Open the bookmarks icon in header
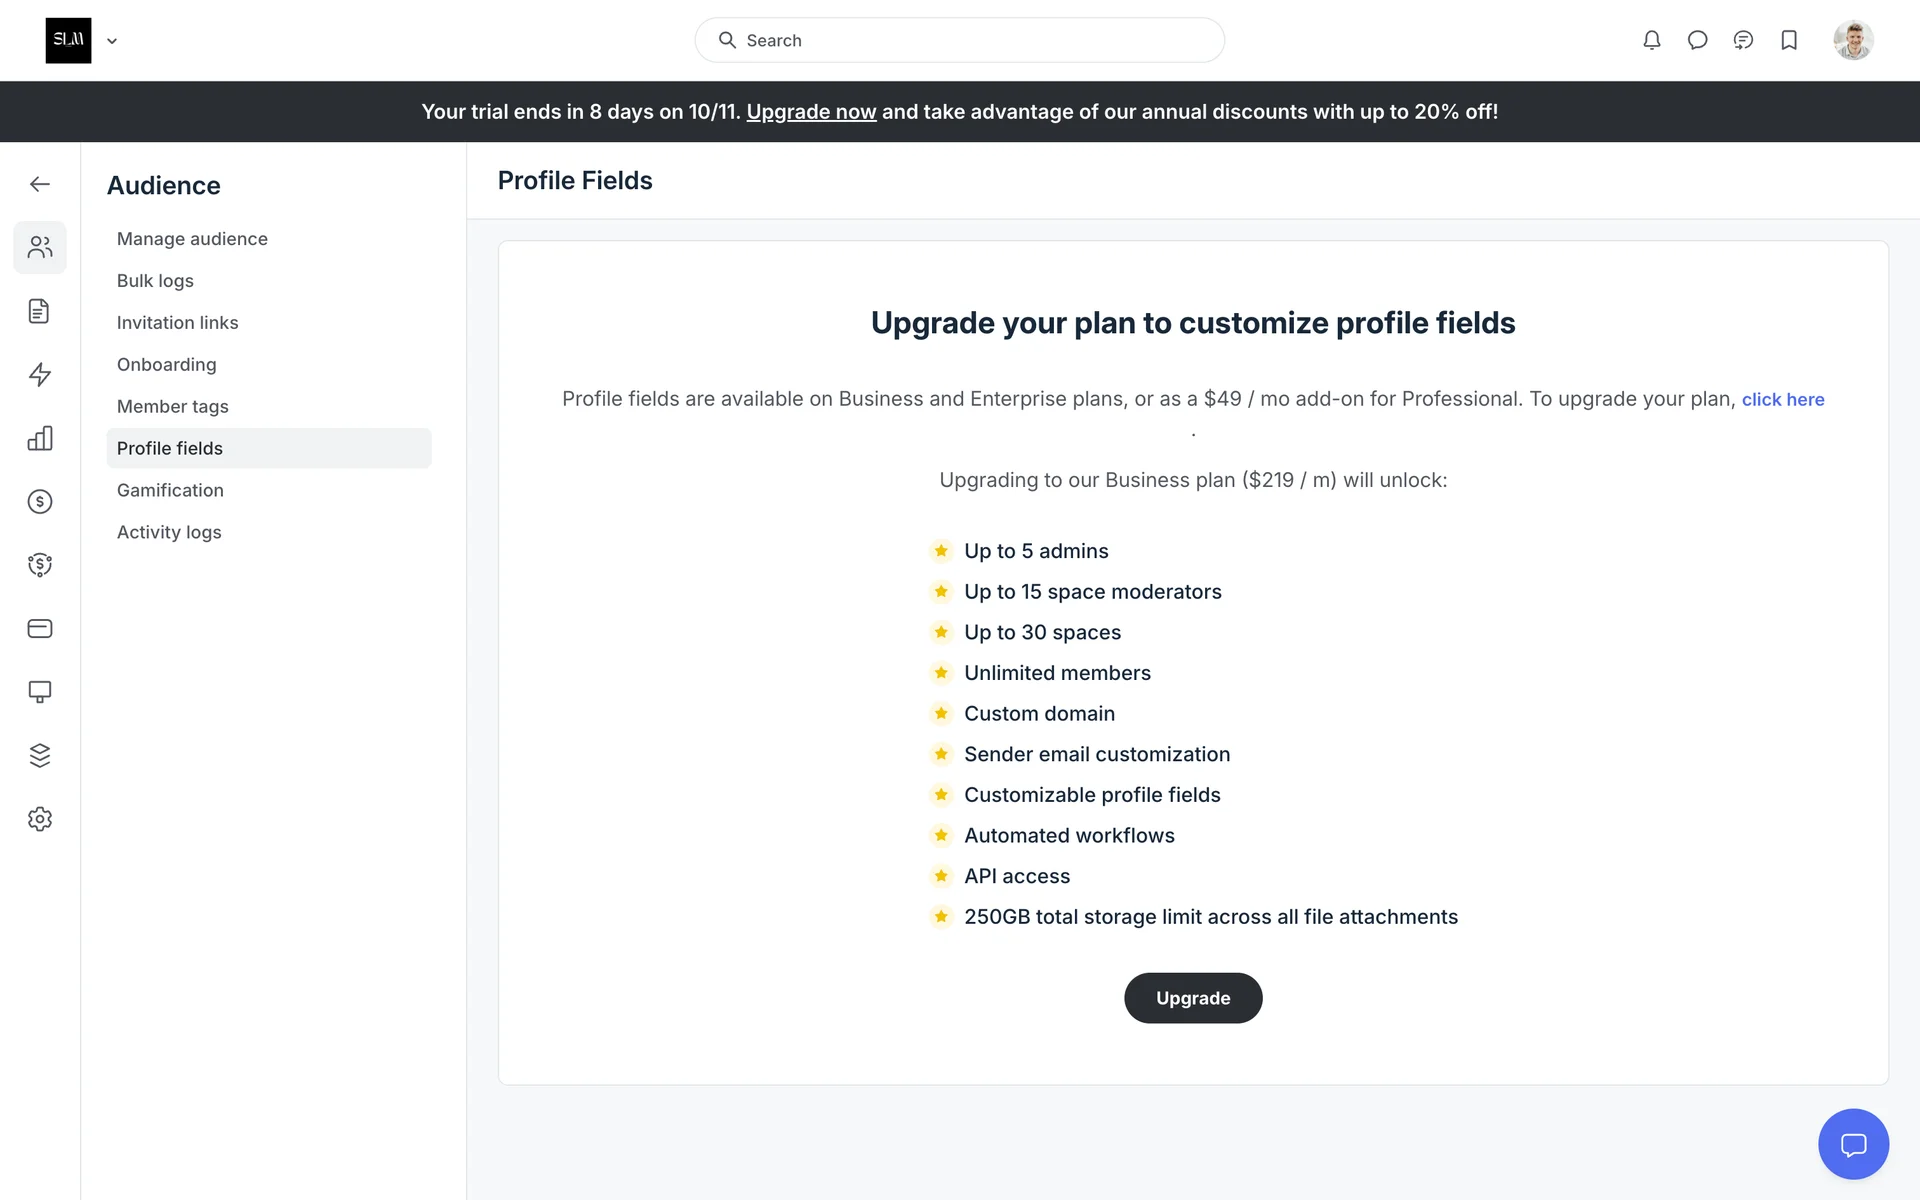Viewport: 1920px width, 1200px height. 1789,40
